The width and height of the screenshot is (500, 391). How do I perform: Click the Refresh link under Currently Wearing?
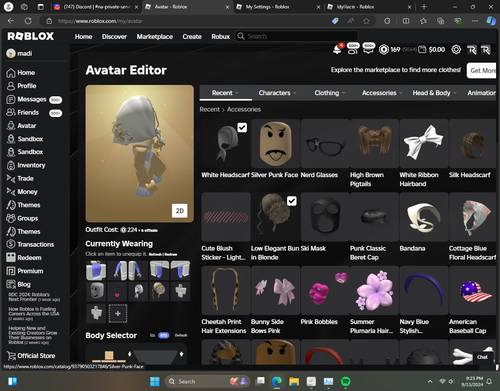[156, 254]
